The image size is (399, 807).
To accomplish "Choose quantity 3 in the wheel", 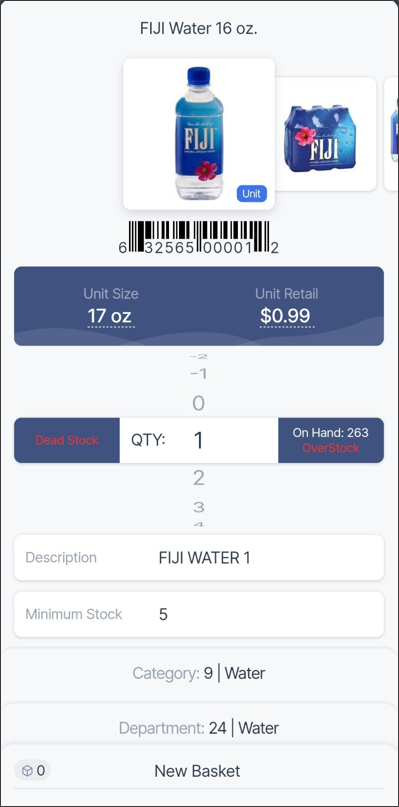I will pos(199,507).
